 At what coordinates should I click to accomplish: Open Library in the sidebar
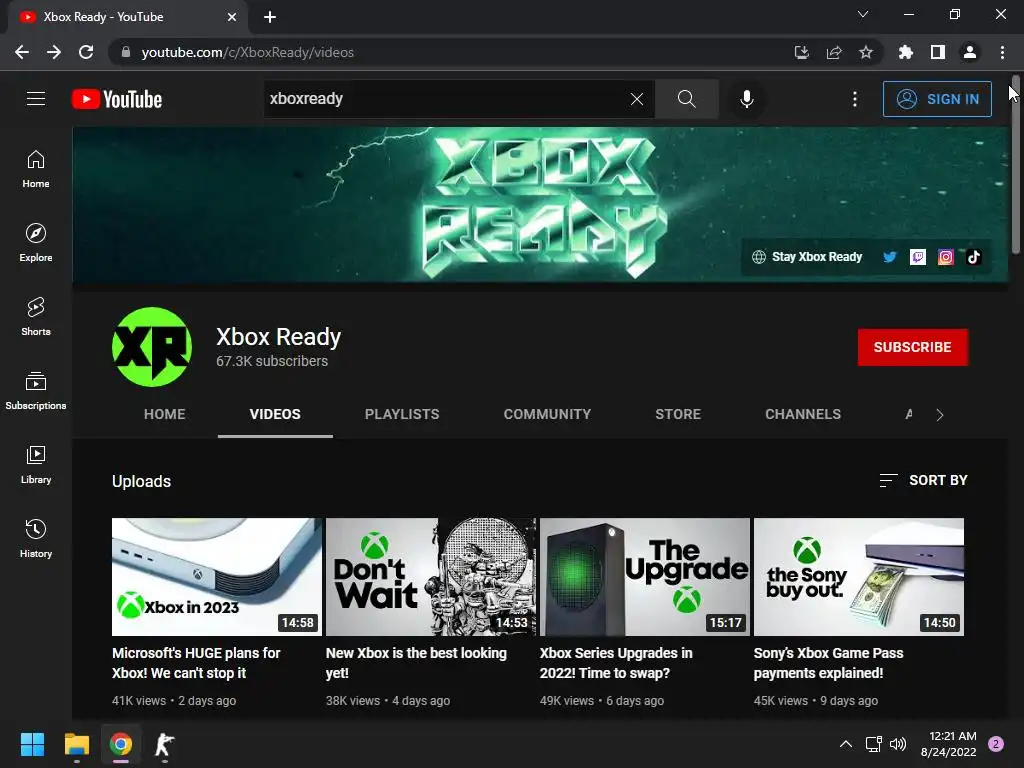click(x=36, y=465)
